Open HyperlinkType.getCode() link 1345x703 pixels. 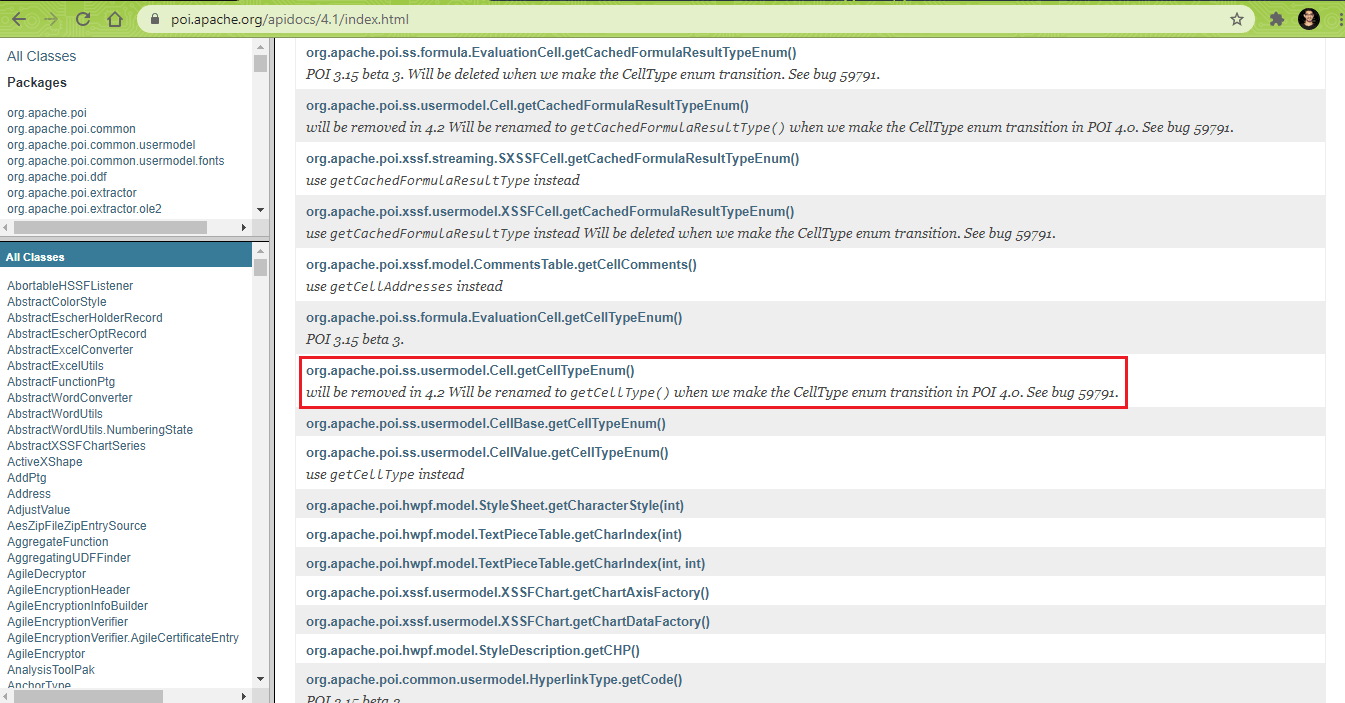coord(494,679)
